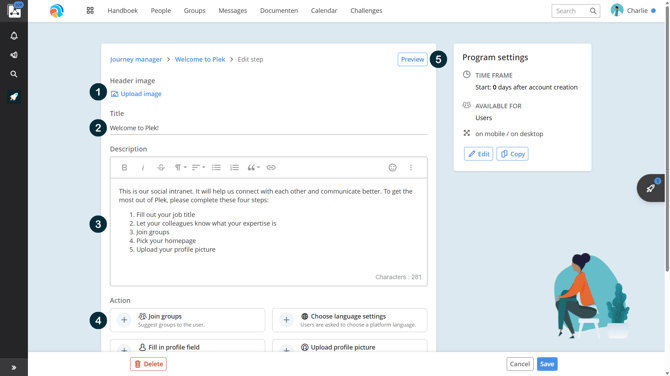Click into the description text area
This screenshot has height=376, width=670.
pyautogui.click(x=268, y=232)
